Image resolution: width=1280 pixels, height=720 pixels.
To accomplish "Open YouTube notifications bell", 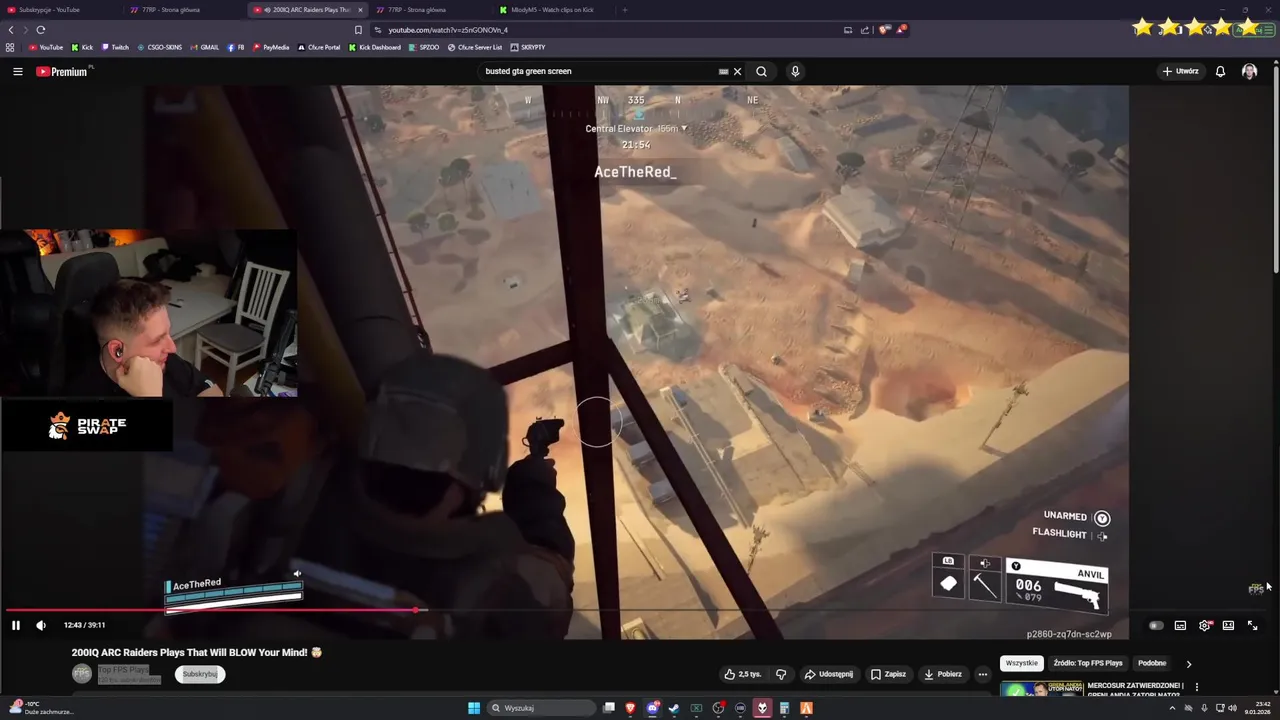I will pos(1220,71).
